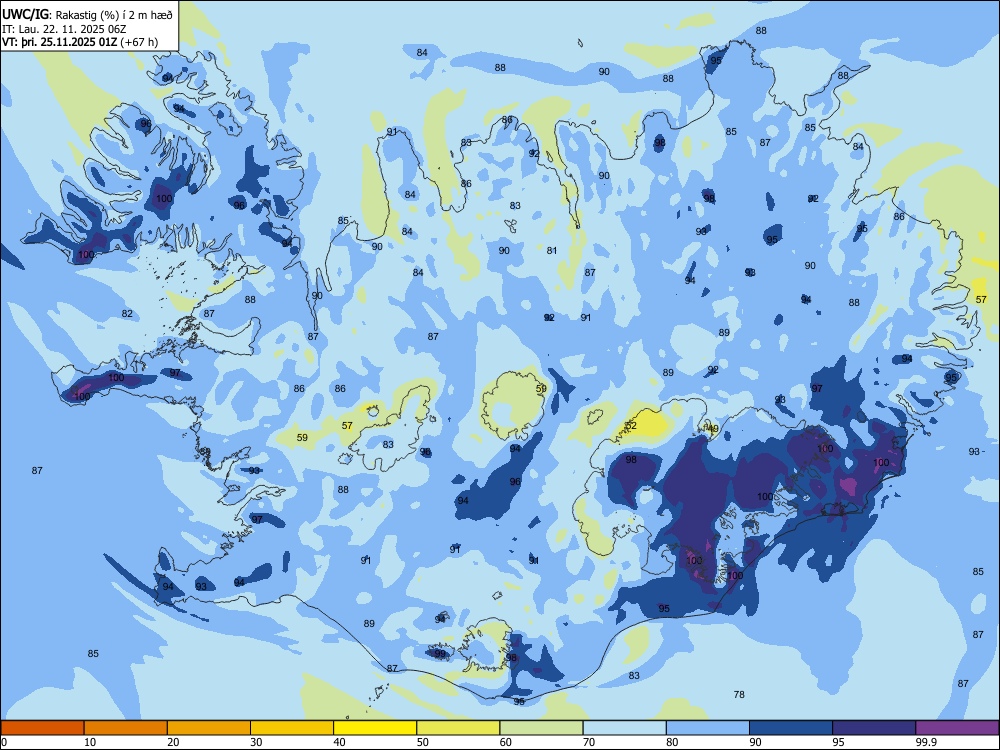Viewport: 1000px width, 750px height.
Task: Click the 10–20 orange legend swatch
Action: [x=126, y=728]
